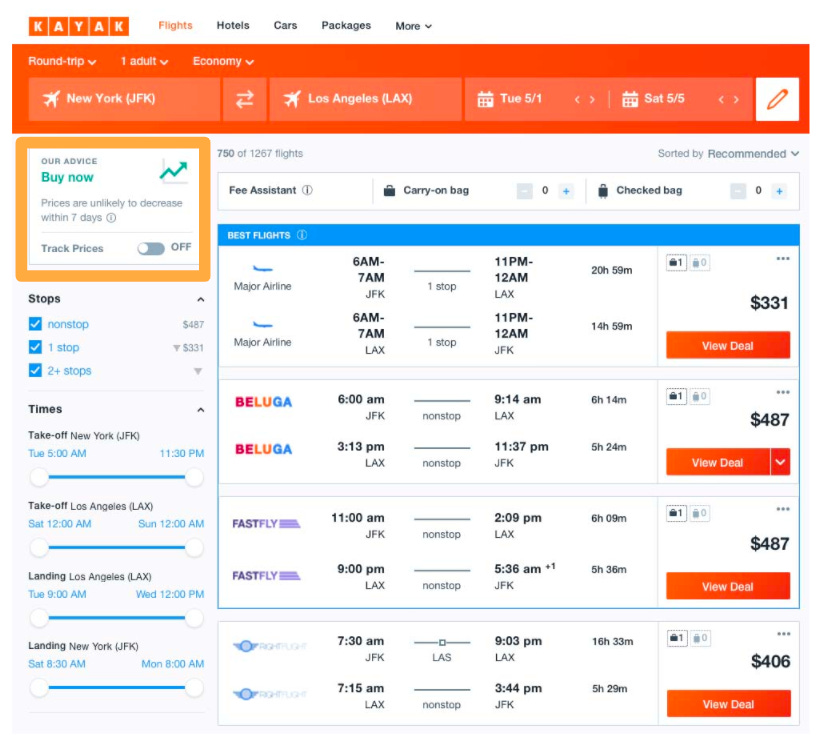Image resolution: width=822 pixels, height=740 pixels.
Task: Go to previous day for Tue 5/1
Action: coord(577,99)
